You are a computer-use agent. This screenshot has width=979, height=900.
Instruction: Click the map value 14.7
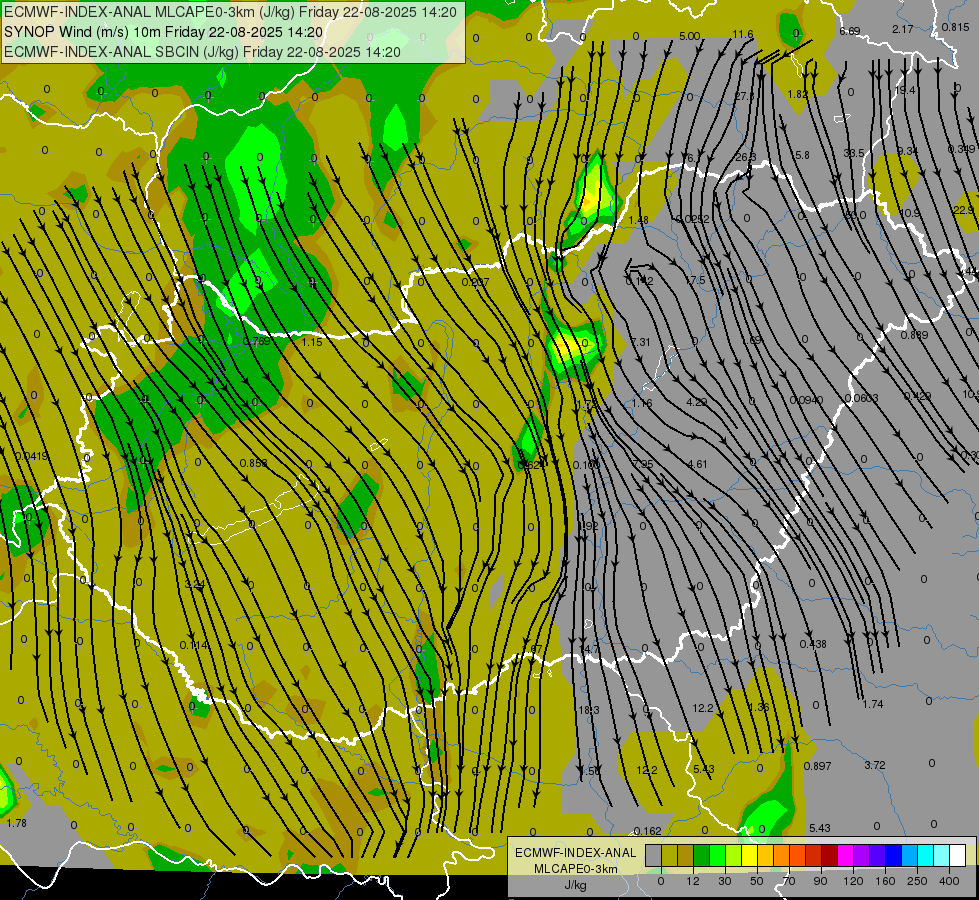click(x=589, y=649)
